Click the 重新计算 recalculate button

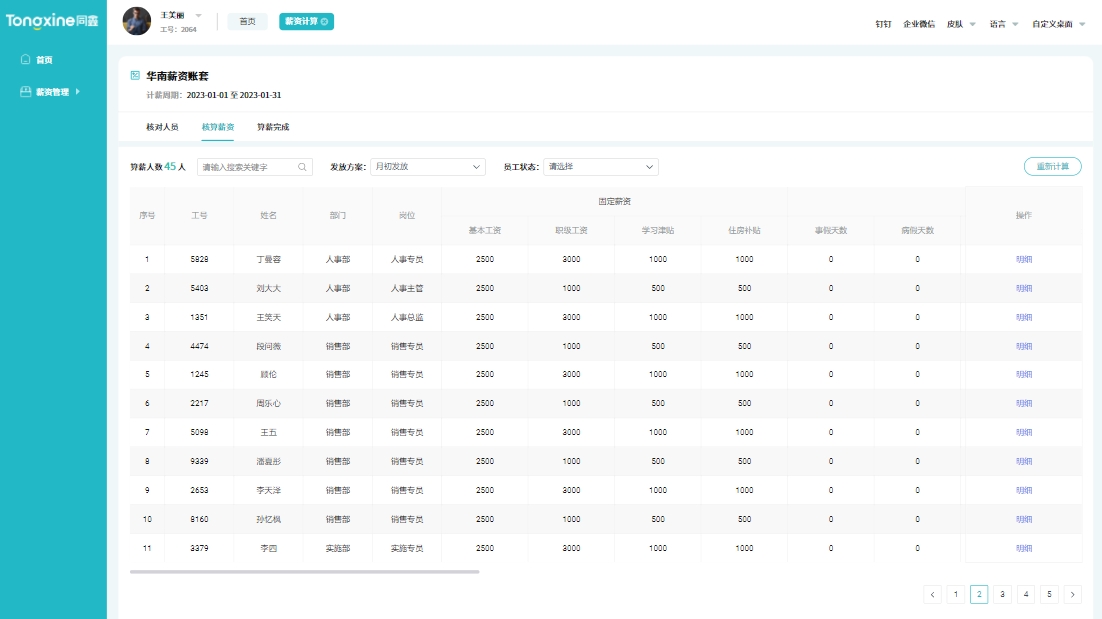click(1052, 167)
